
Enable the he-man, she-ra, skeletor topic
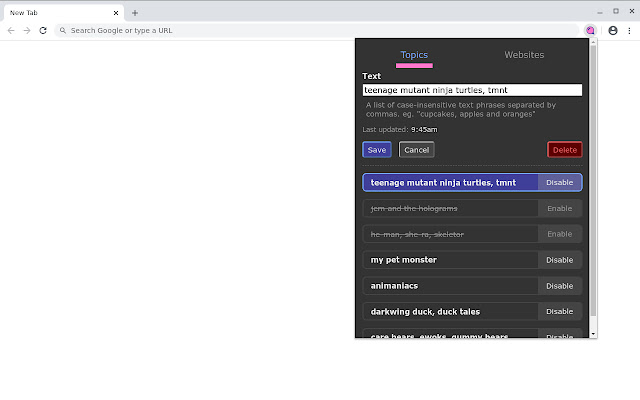(560, 234)
